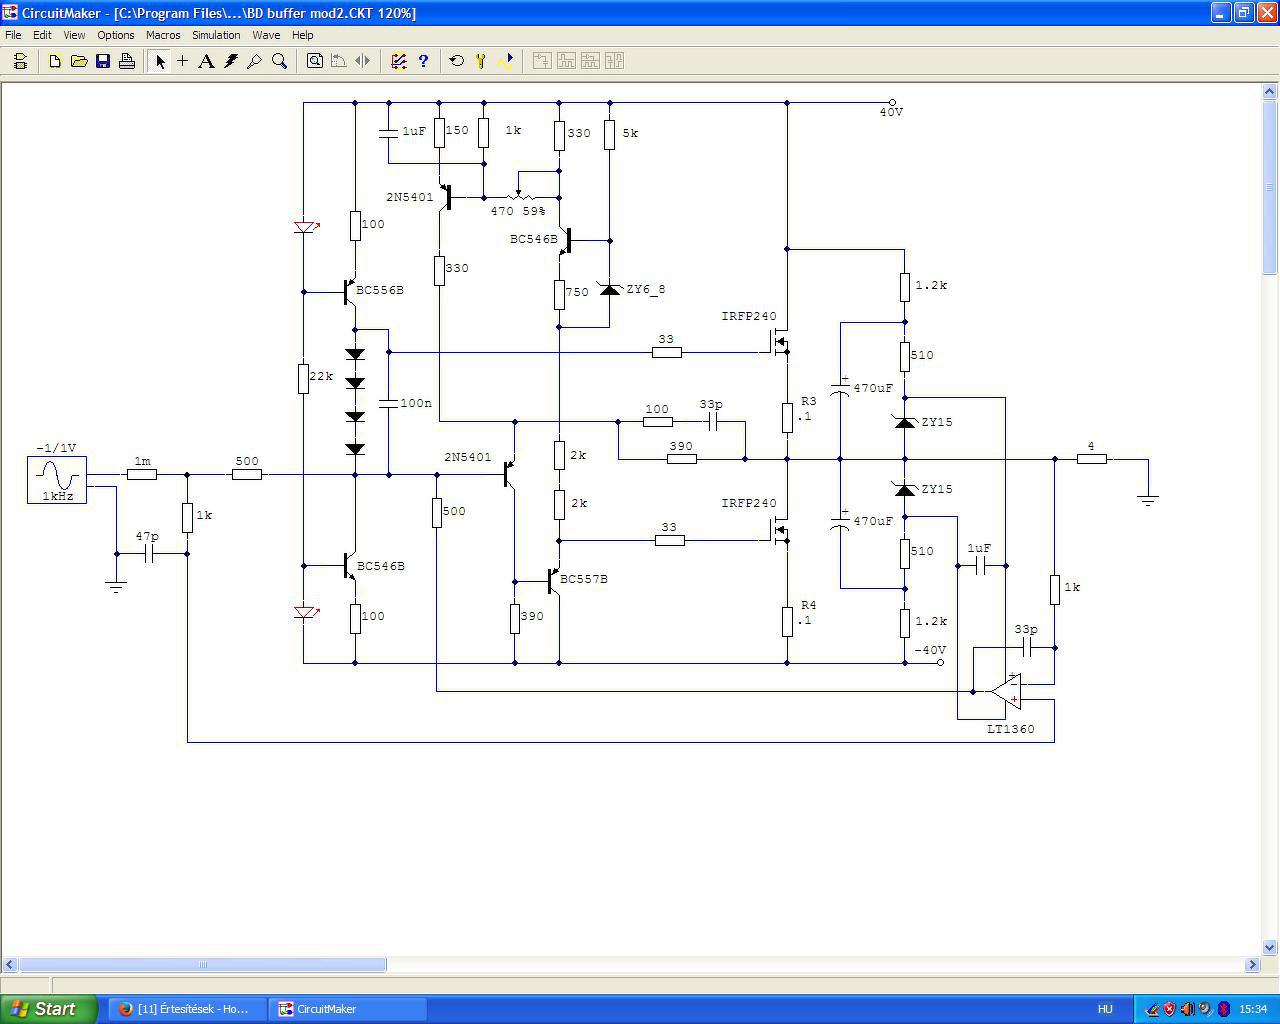Select the Arrow pointer tool

click(x=160, y=61)
